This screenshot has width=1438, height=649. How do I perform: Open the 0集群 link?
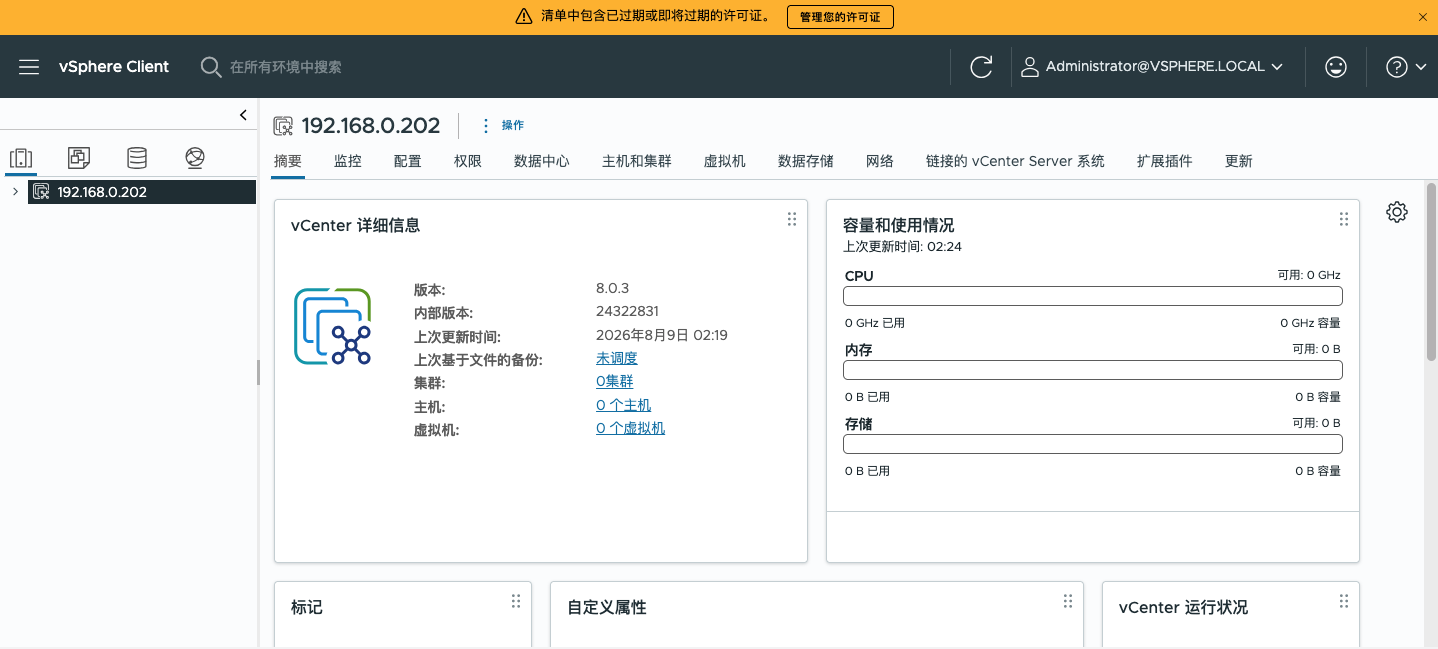(615, 382)
